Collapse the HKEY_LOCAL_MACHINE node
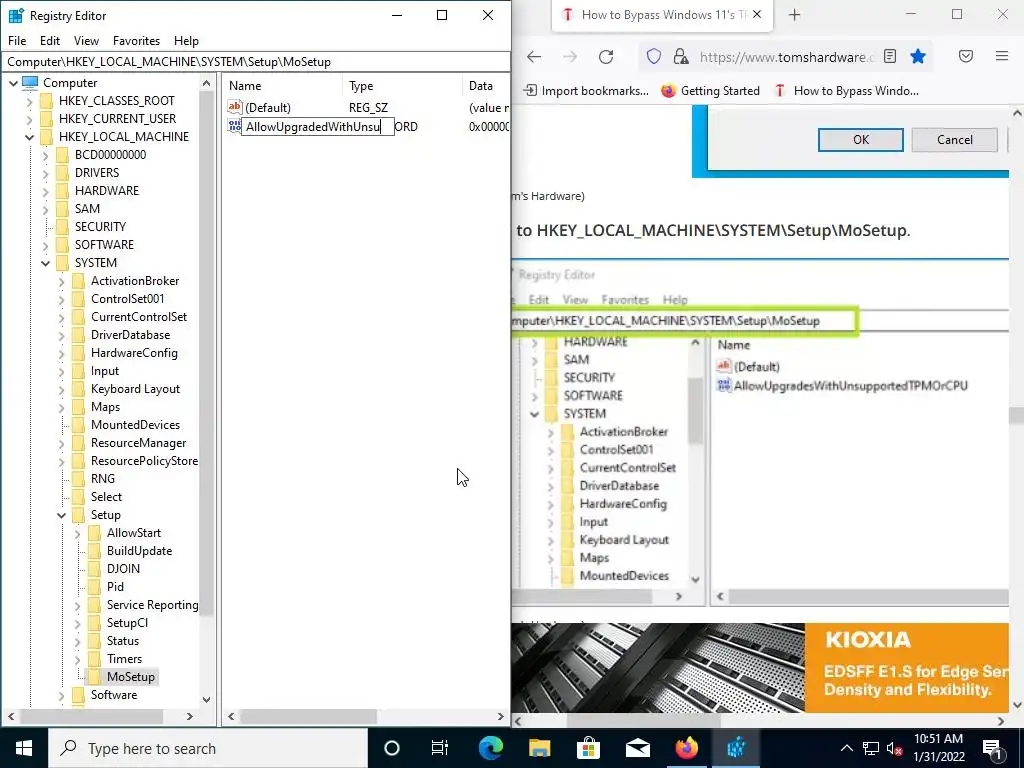Viewport: 1024px width, 768px height. point(29,137)
